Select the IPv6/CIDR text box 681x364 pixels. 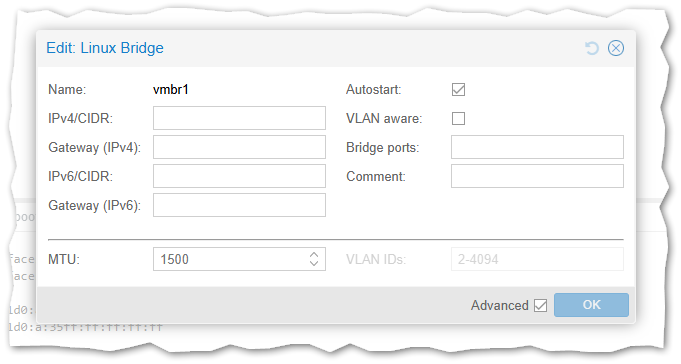pyautogui.click(x=239, y=176)
